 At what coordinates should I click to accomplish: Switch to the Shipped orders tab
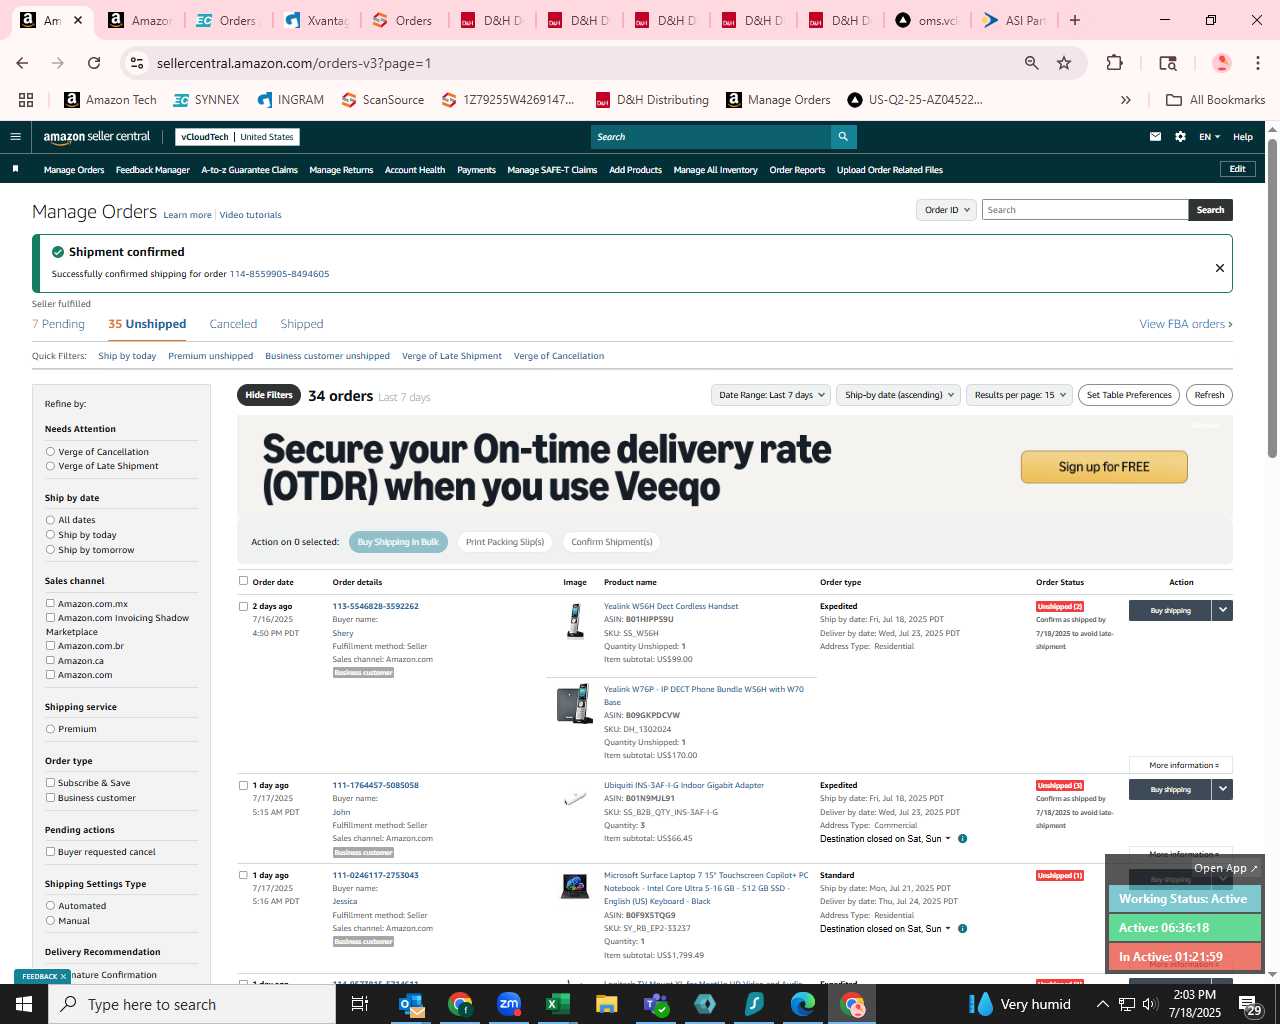pos(302,324)
